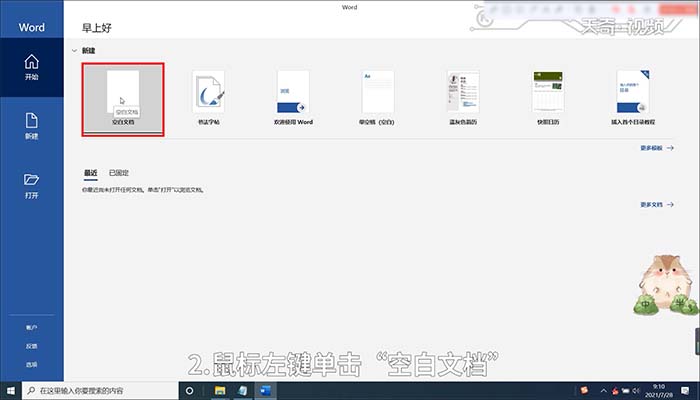Click the taskbar clock showing 9:10
700x400 pixels.
(x=659, y=391)
